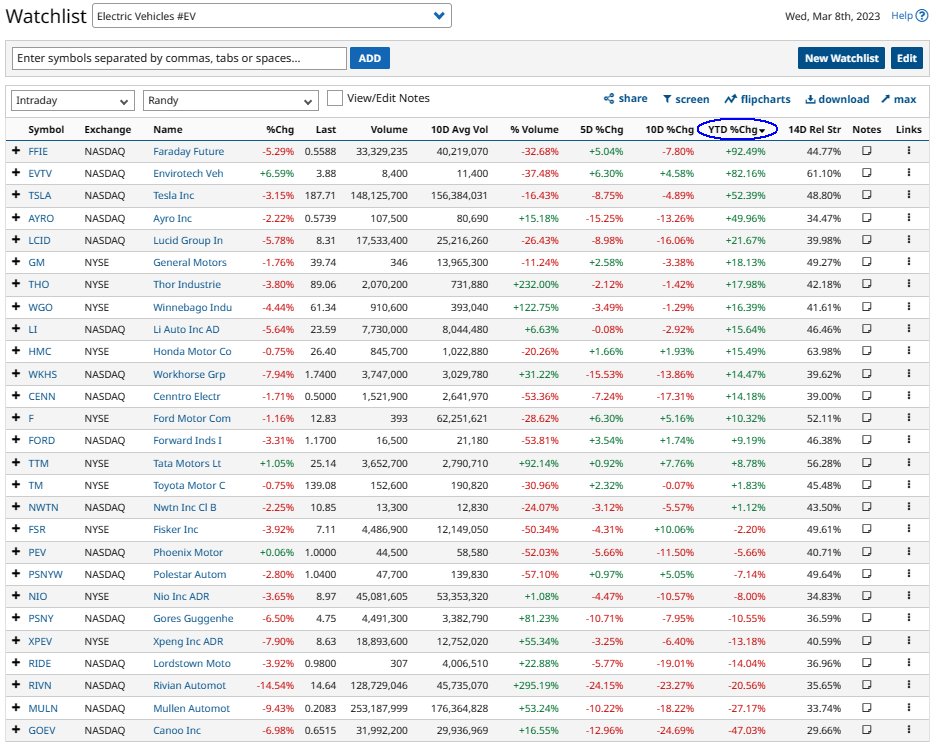Open links menu for PEV row

point(909,551)
